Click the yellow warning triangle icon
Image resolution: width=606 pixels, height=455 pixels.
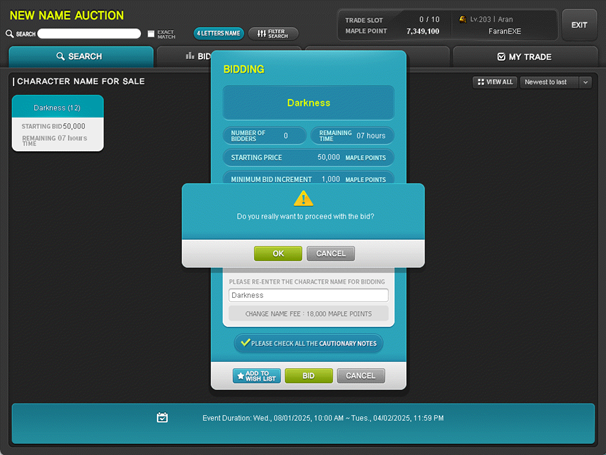303,198
